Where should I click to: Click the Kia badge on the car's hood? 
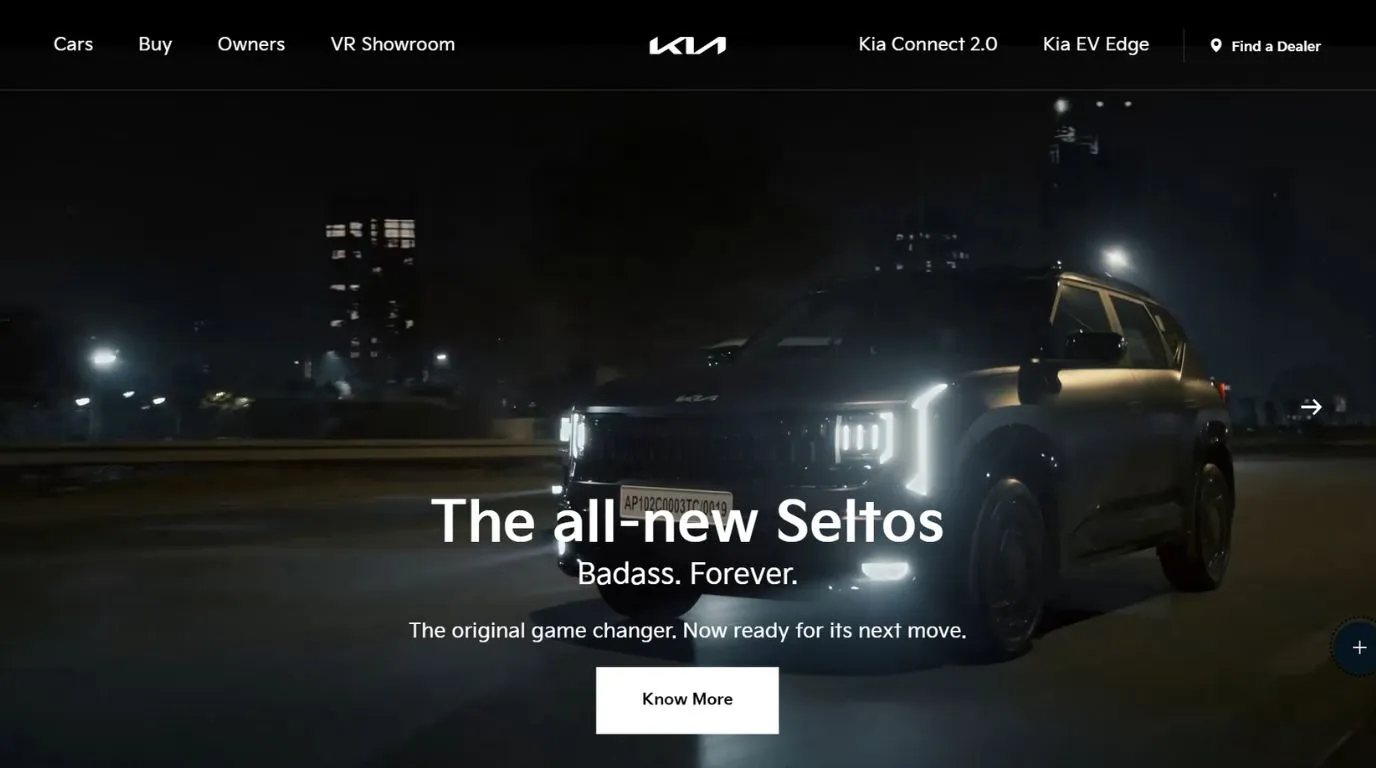tap(696, 398)
